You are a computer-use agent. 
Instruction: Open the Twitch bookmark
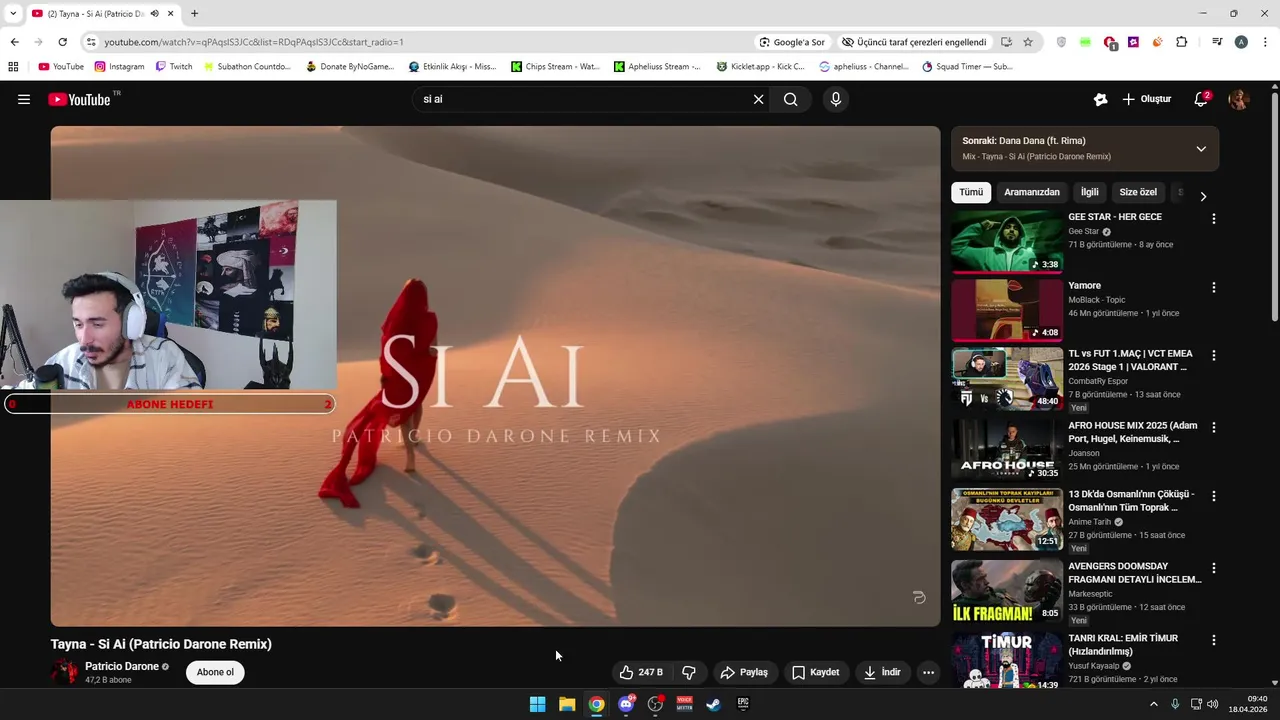click(174, 67)
